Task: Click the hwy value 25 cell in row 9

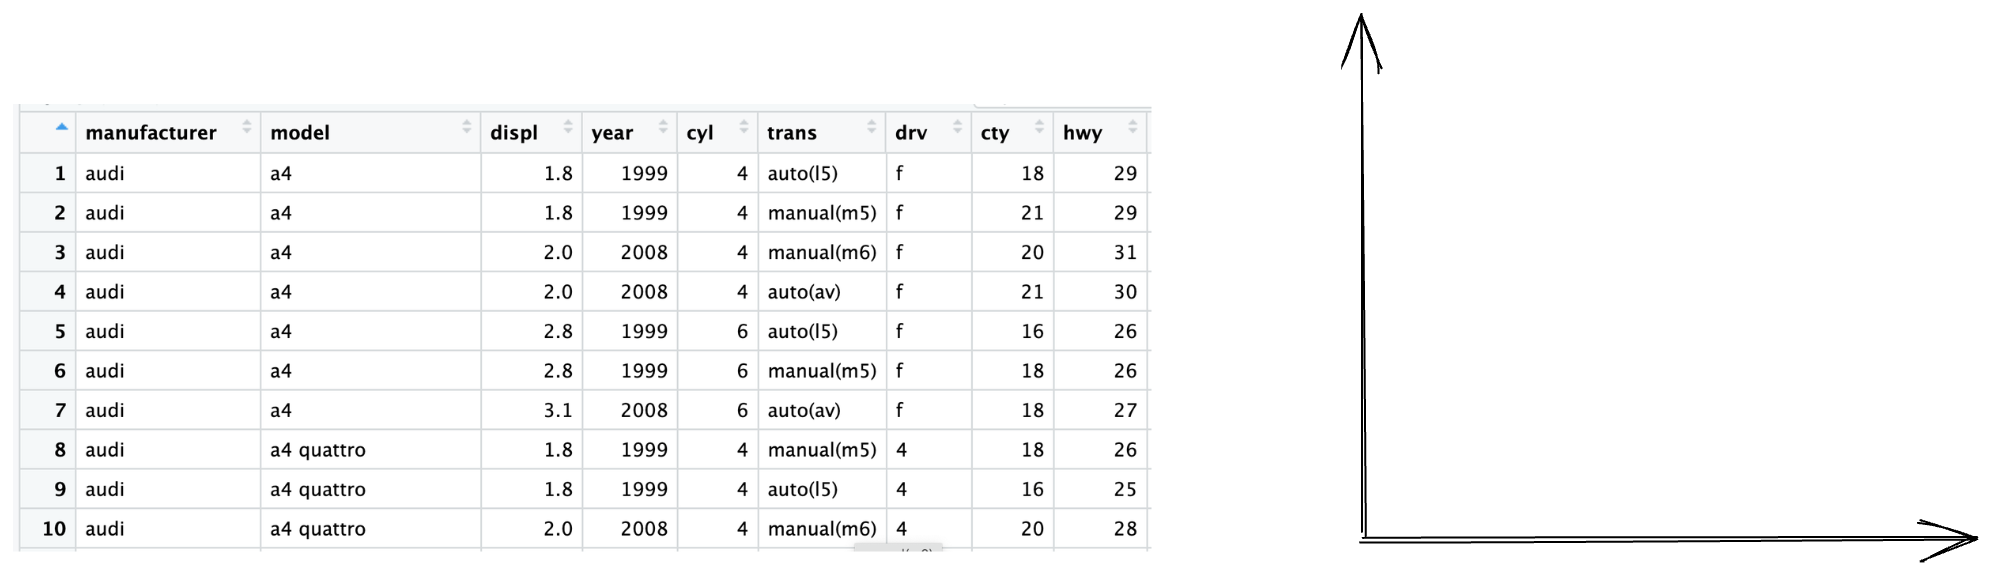Action: (x=1125, y=489)
